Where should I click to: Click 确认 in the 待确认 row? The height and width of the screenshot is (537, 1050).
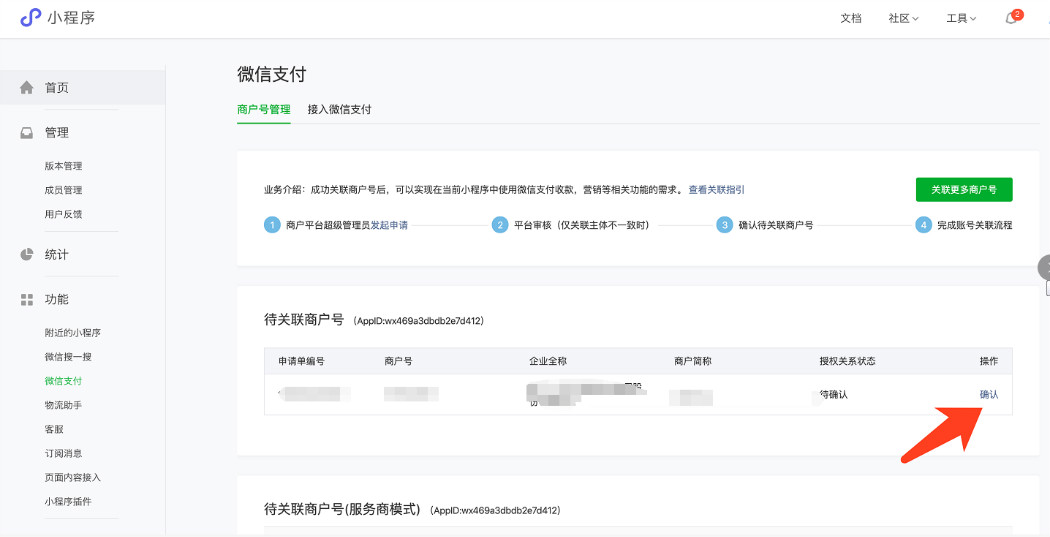[989, 394]
